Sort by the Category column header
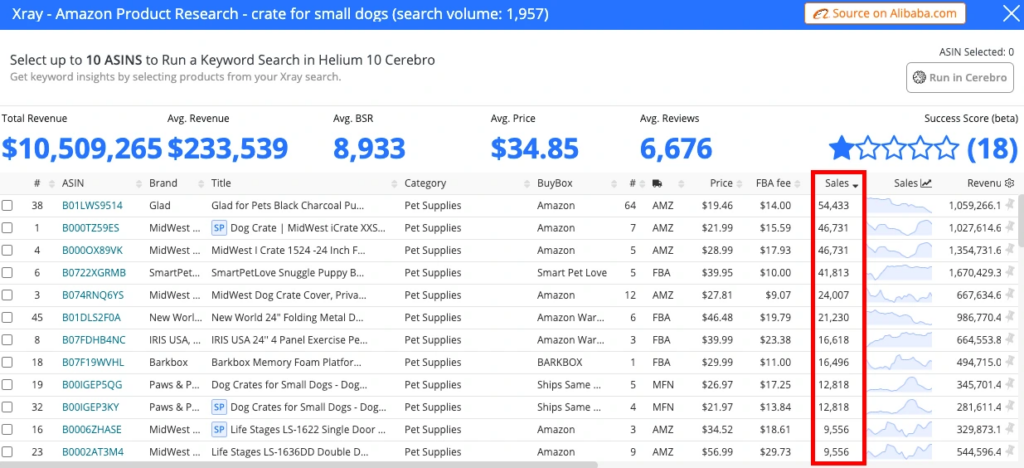Viewport: 1024px width, 468px height. click(425, 184)
